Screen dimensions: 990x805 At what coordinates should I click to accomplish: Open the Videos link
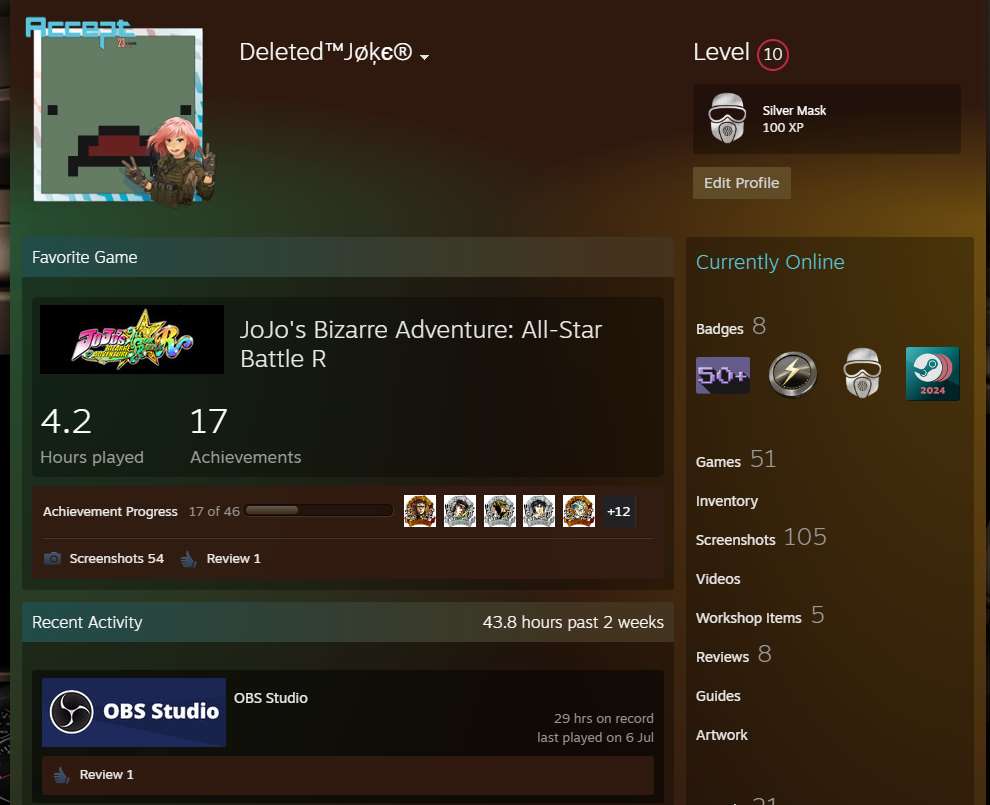pyautogui.click(x=718, y=579)
